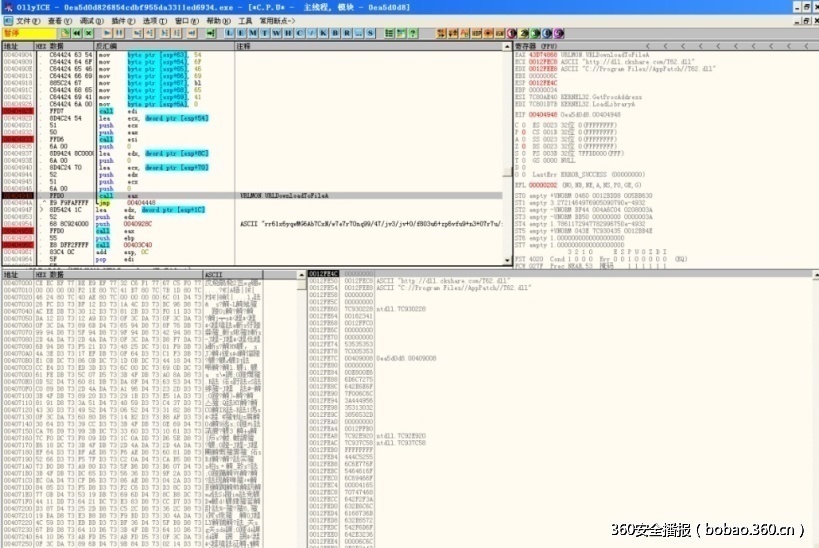Show Threads window with T button
This screenshot has height=548, width=819.
pyautogui.click(x=264, y=33)
